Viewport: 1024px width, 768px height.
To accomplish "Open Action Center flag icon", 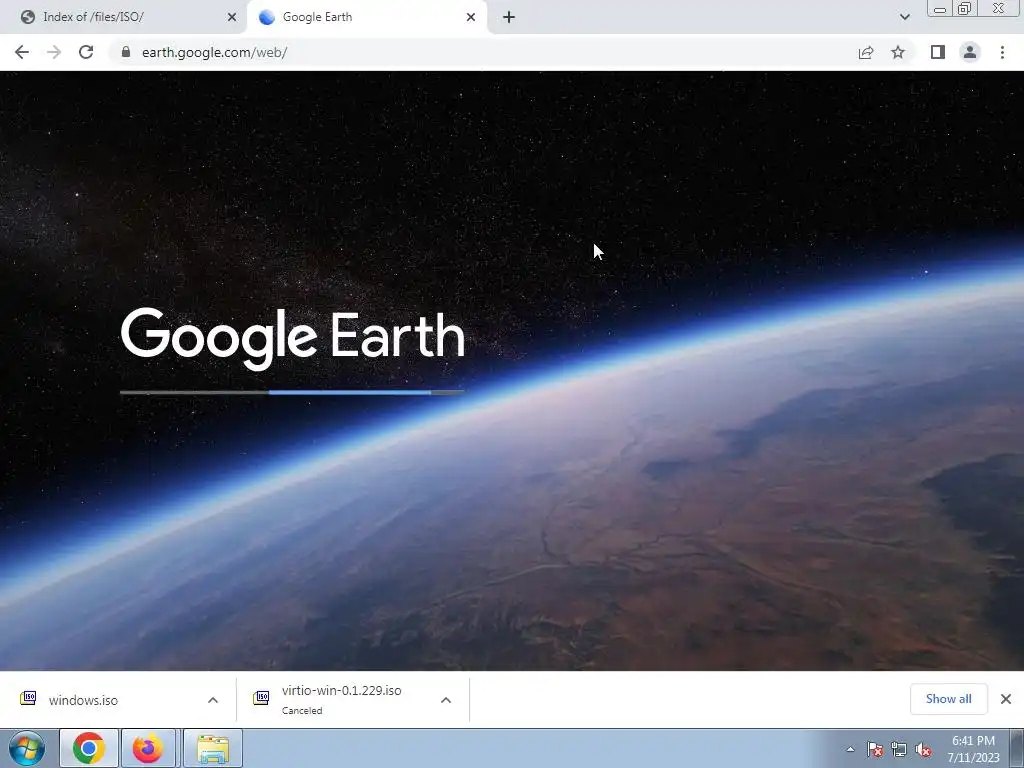I will tap(875, 749).
